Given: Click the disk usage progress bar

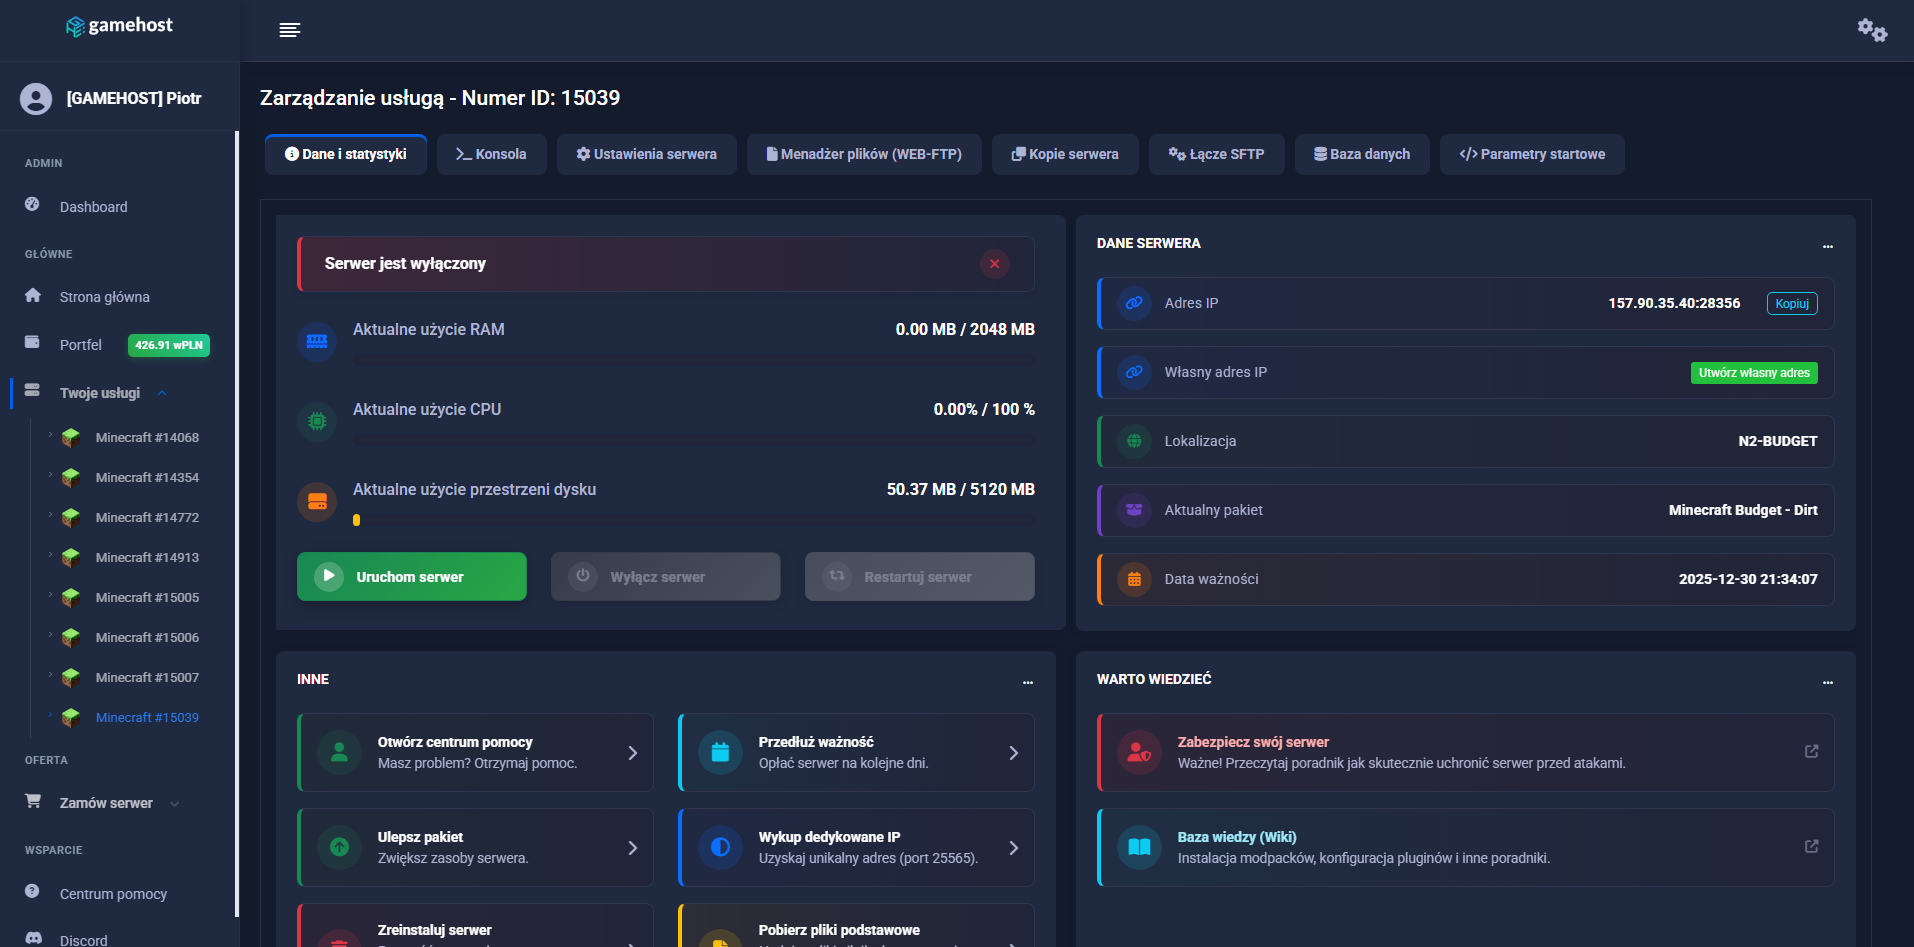Looking at the screenshot, I should (694, 519).
